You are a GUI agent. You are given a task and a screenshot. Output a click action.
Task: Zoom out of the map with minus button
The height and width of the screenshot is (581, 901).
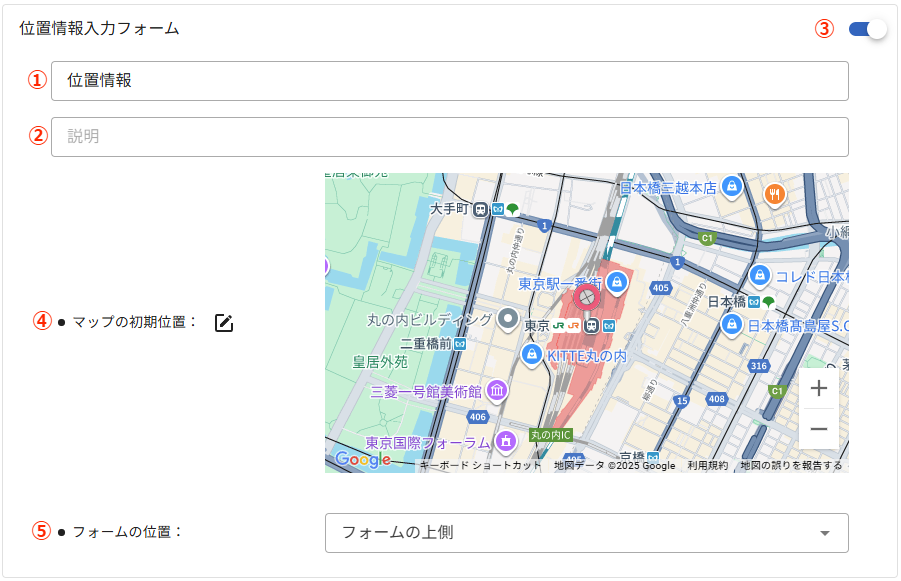(818, 429)
